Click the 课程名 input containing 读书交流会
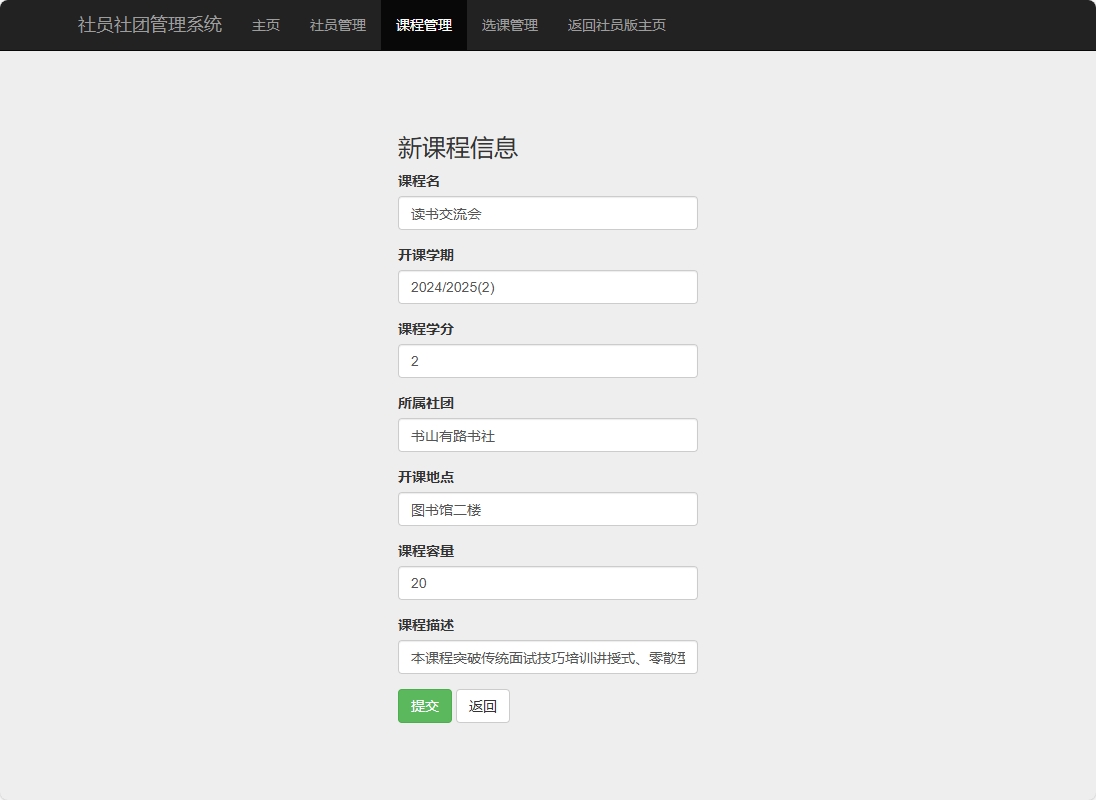 [547, 213]
